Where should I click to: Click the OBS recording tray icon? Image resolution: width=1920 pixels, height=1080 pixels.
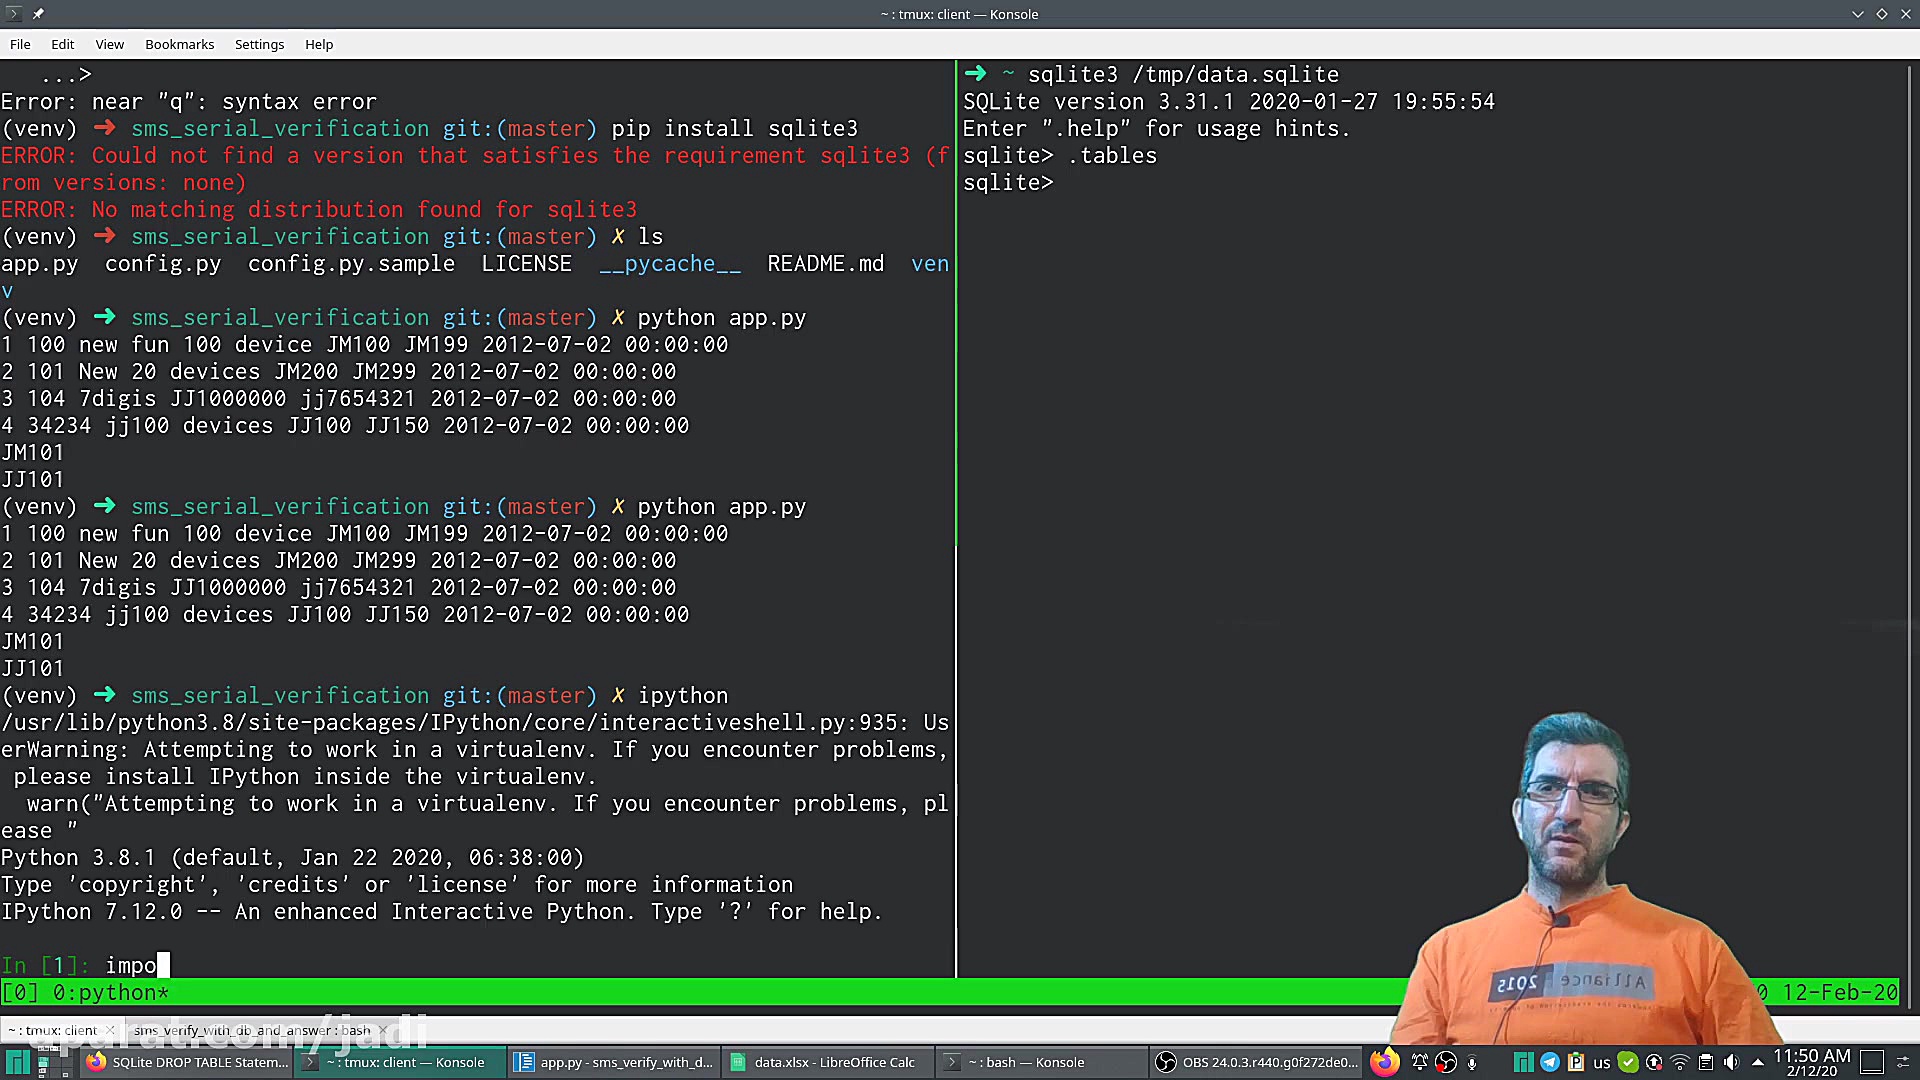tap(1445, 1062)
